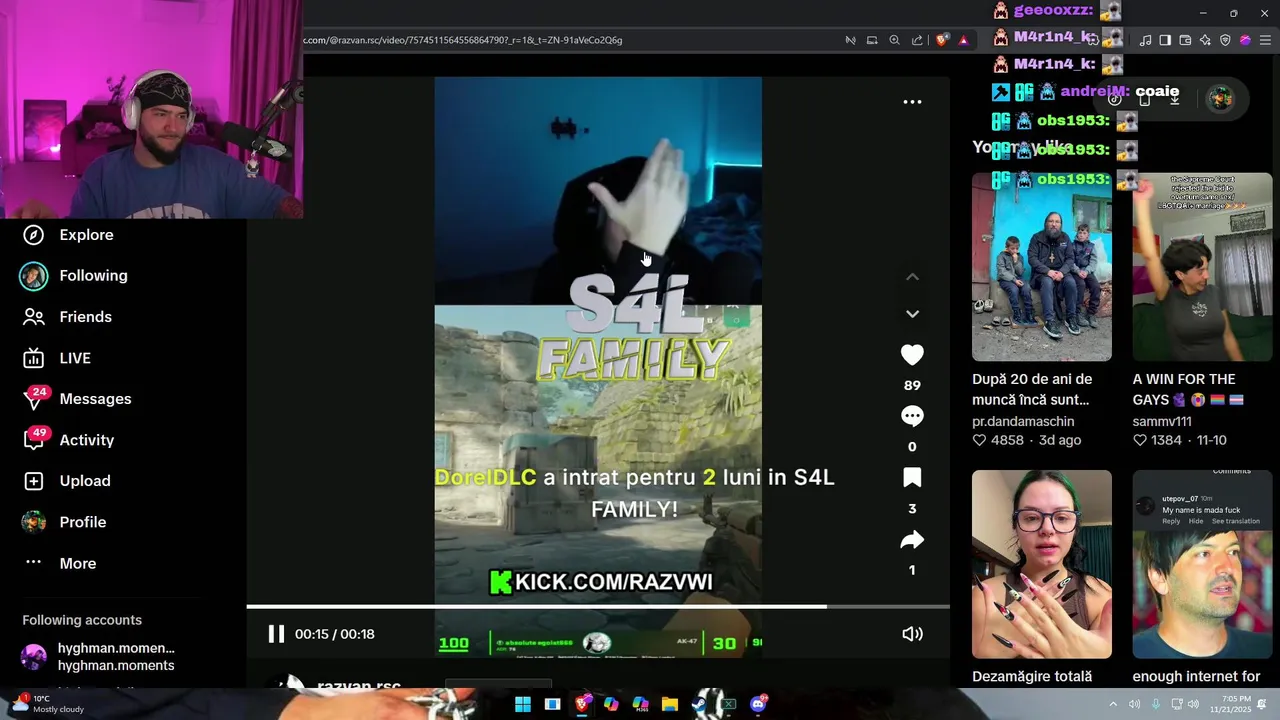Screen dimensions: 1280x720
Task: Open Brave Rewards triangle icon
Action: tap(964, 40)
